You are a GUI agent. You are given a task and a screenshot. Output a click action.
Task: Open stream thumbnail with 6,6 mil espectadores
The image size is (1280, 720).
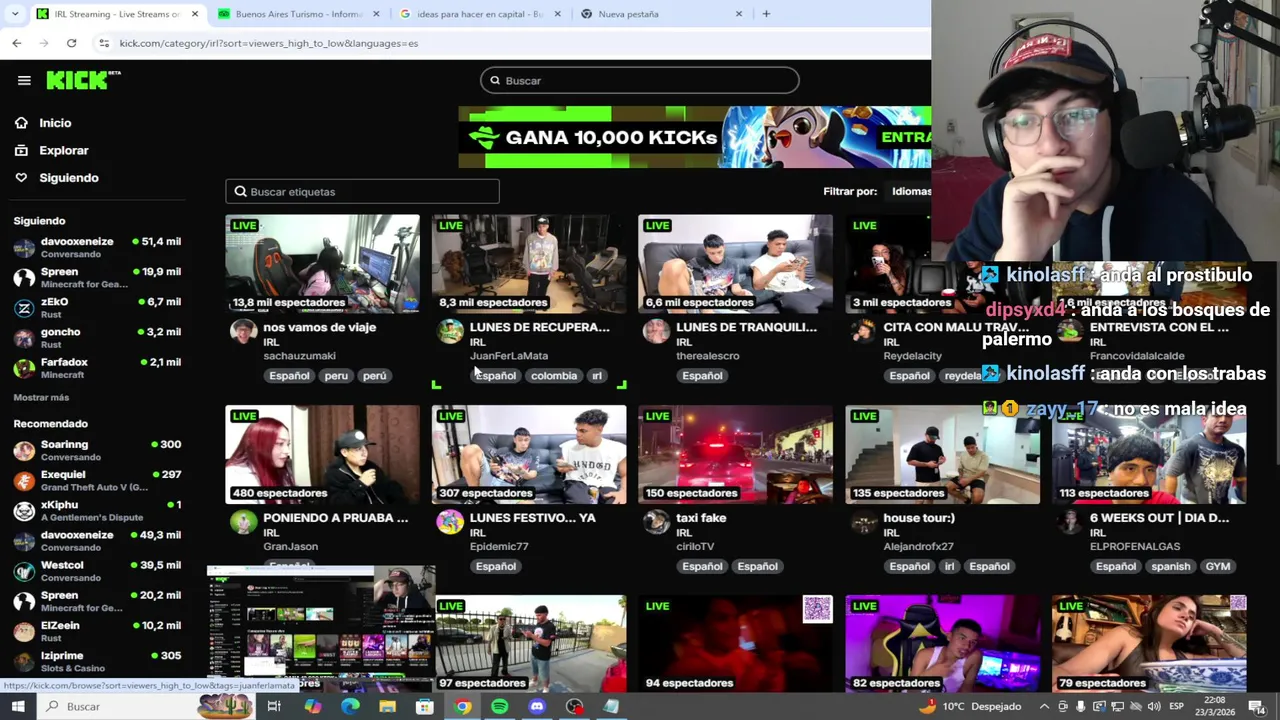735,264
